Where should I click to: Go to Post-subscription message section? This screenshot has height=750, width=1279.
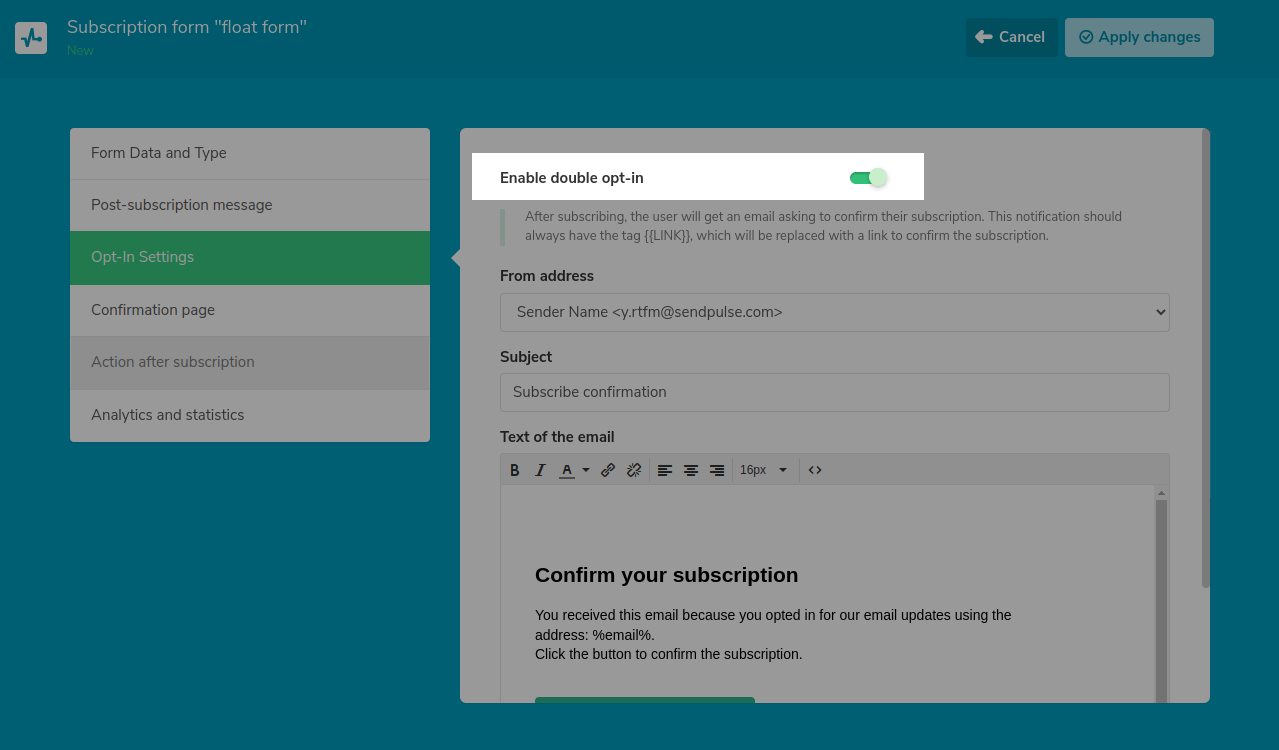pos(250,205)
